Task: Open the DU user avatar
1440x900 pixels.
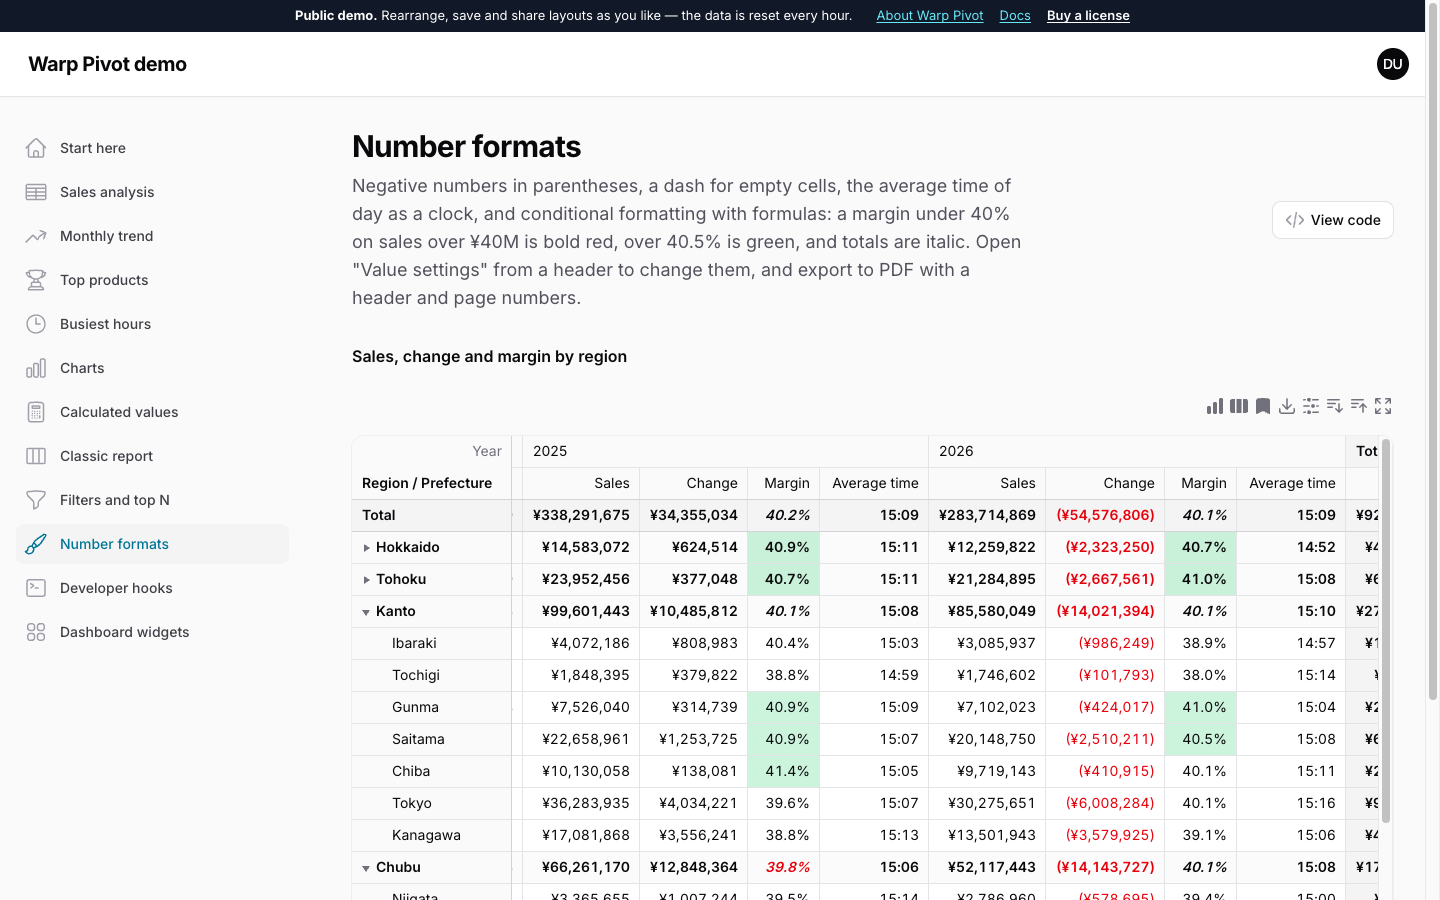Action: tap(1393, 64)
